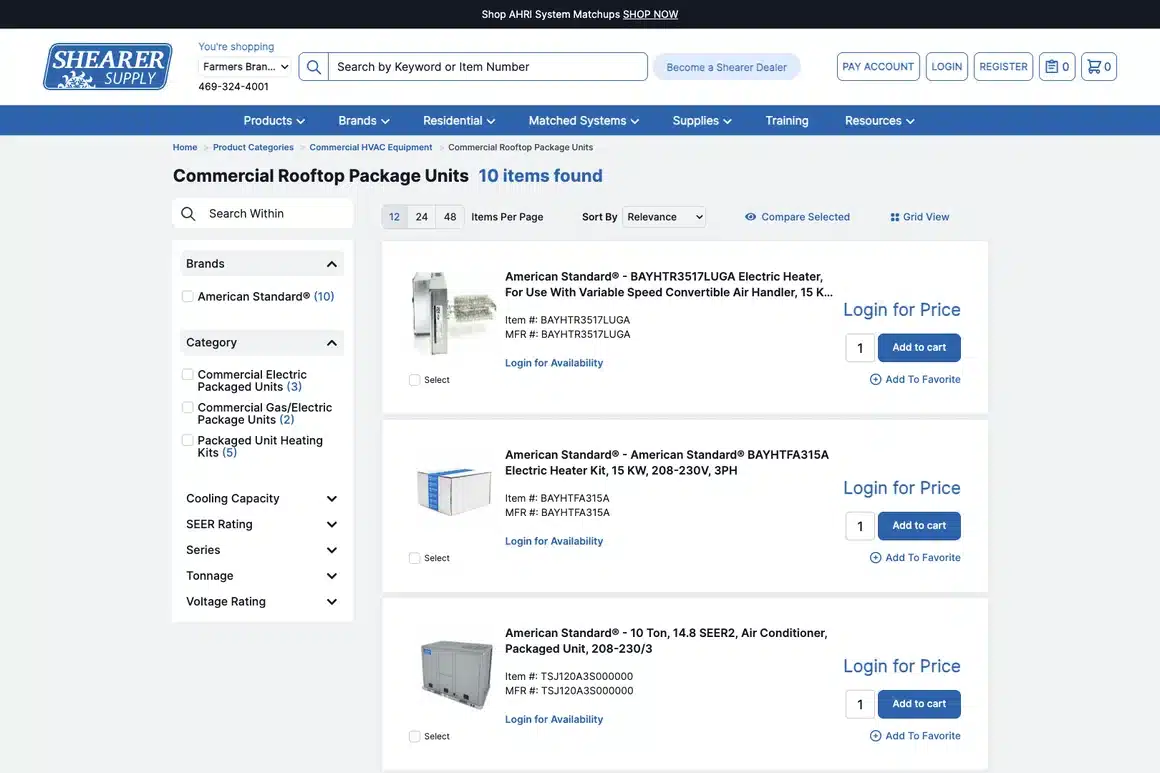
Task: Click quantity field for TSJ120A3S000000 unit
Action: [860, 704]
